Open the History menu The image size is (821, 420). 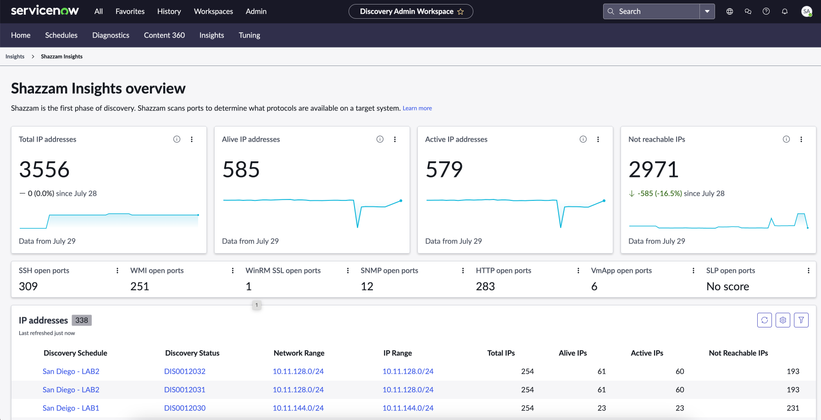point(169,12)
